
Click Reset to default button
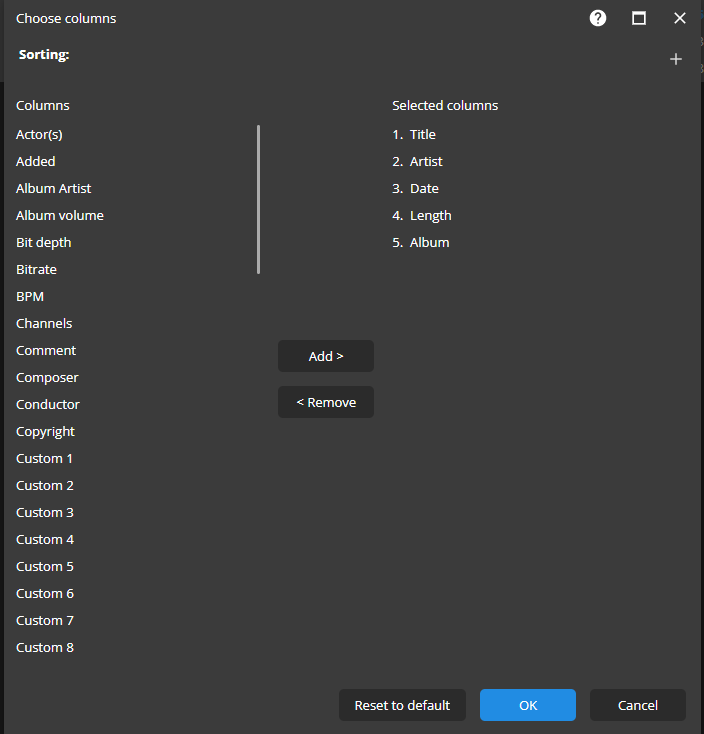[402, 705]
